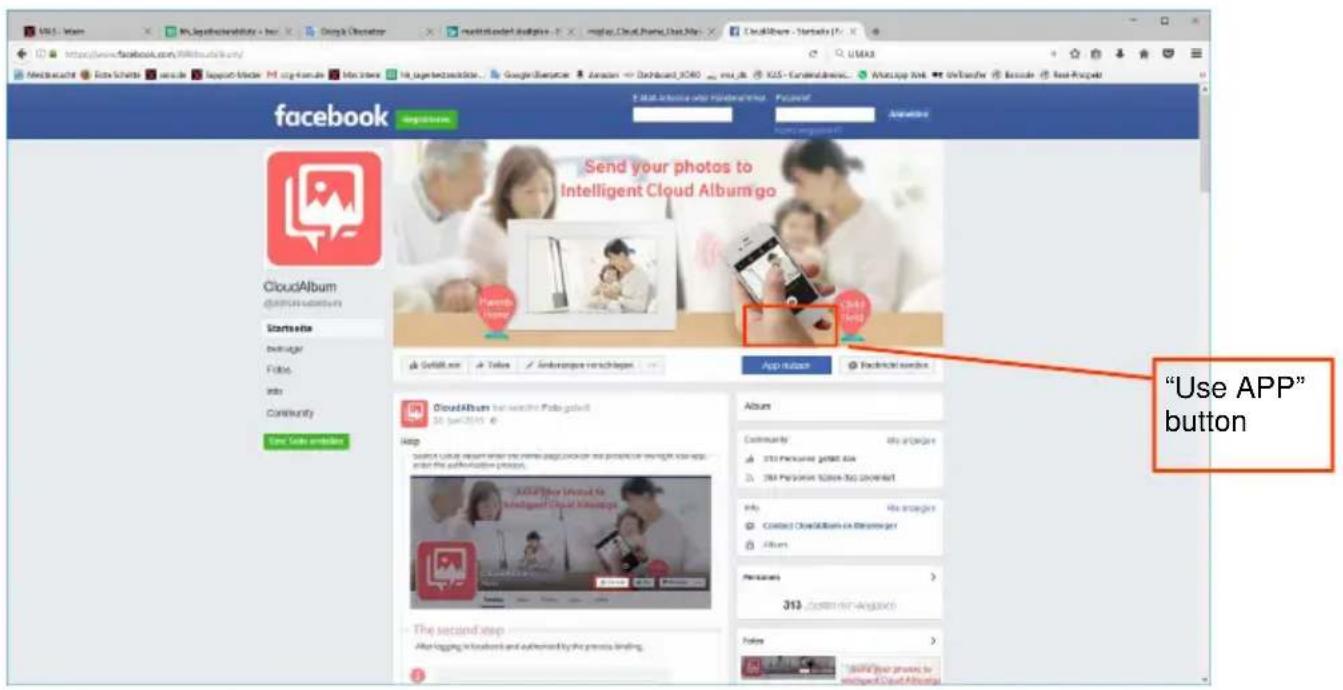The width and height of the screenshot is (1343, 690).
Task: Click the CloudAlbum post author avatar
Action: 414,414
